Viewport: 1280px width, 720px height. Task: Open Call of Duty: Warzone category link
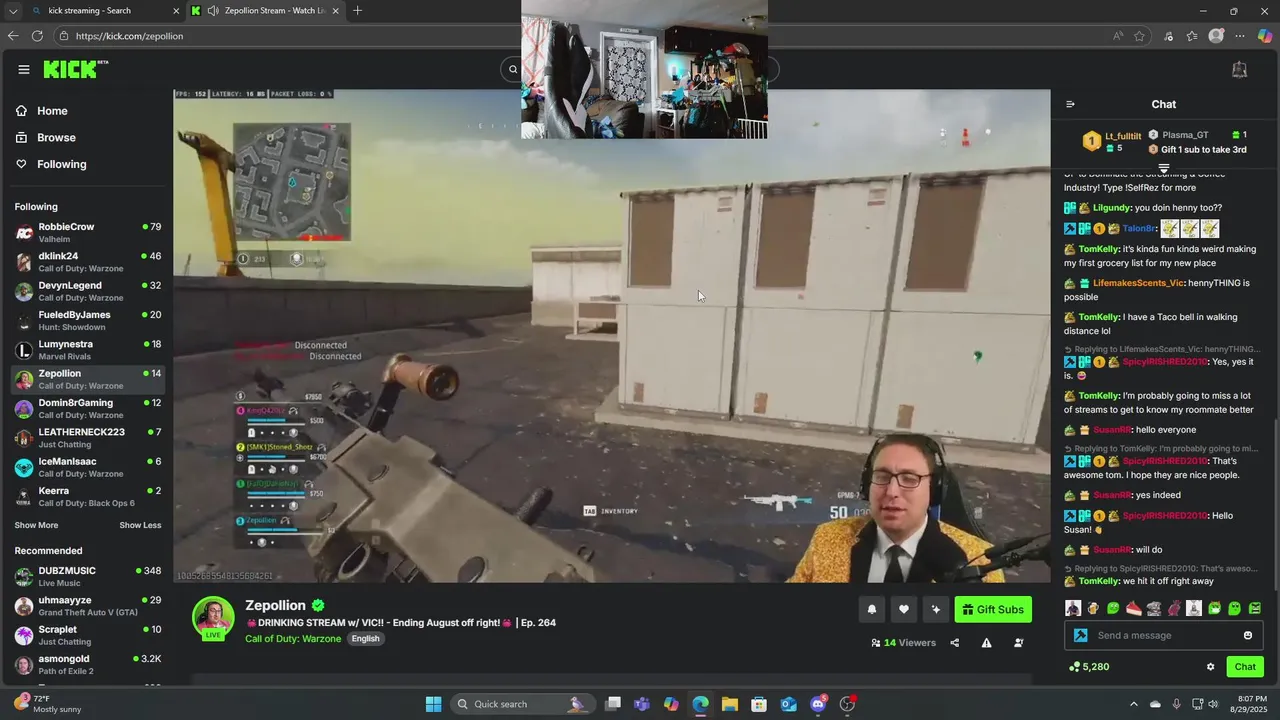click(x=293, y=639)
